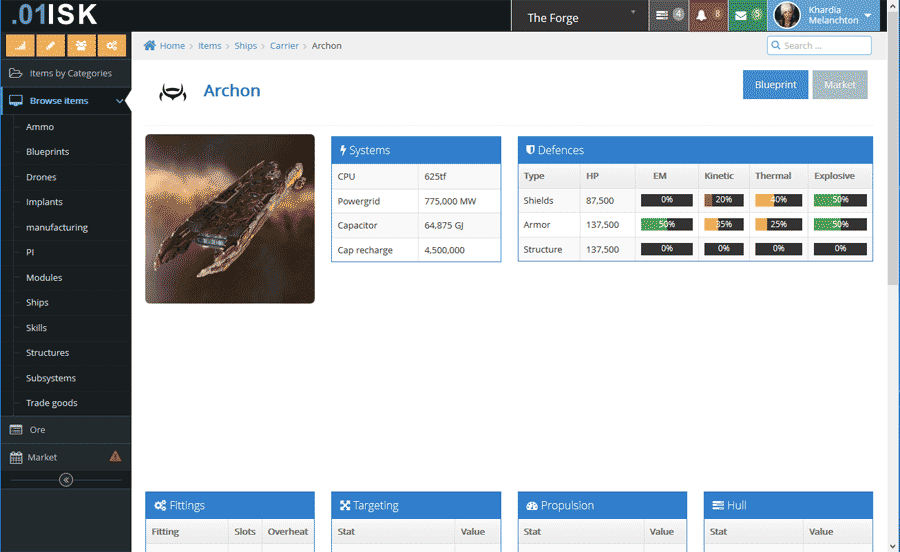Click the Capacitor value 64,875 GJ

(444, 226)
